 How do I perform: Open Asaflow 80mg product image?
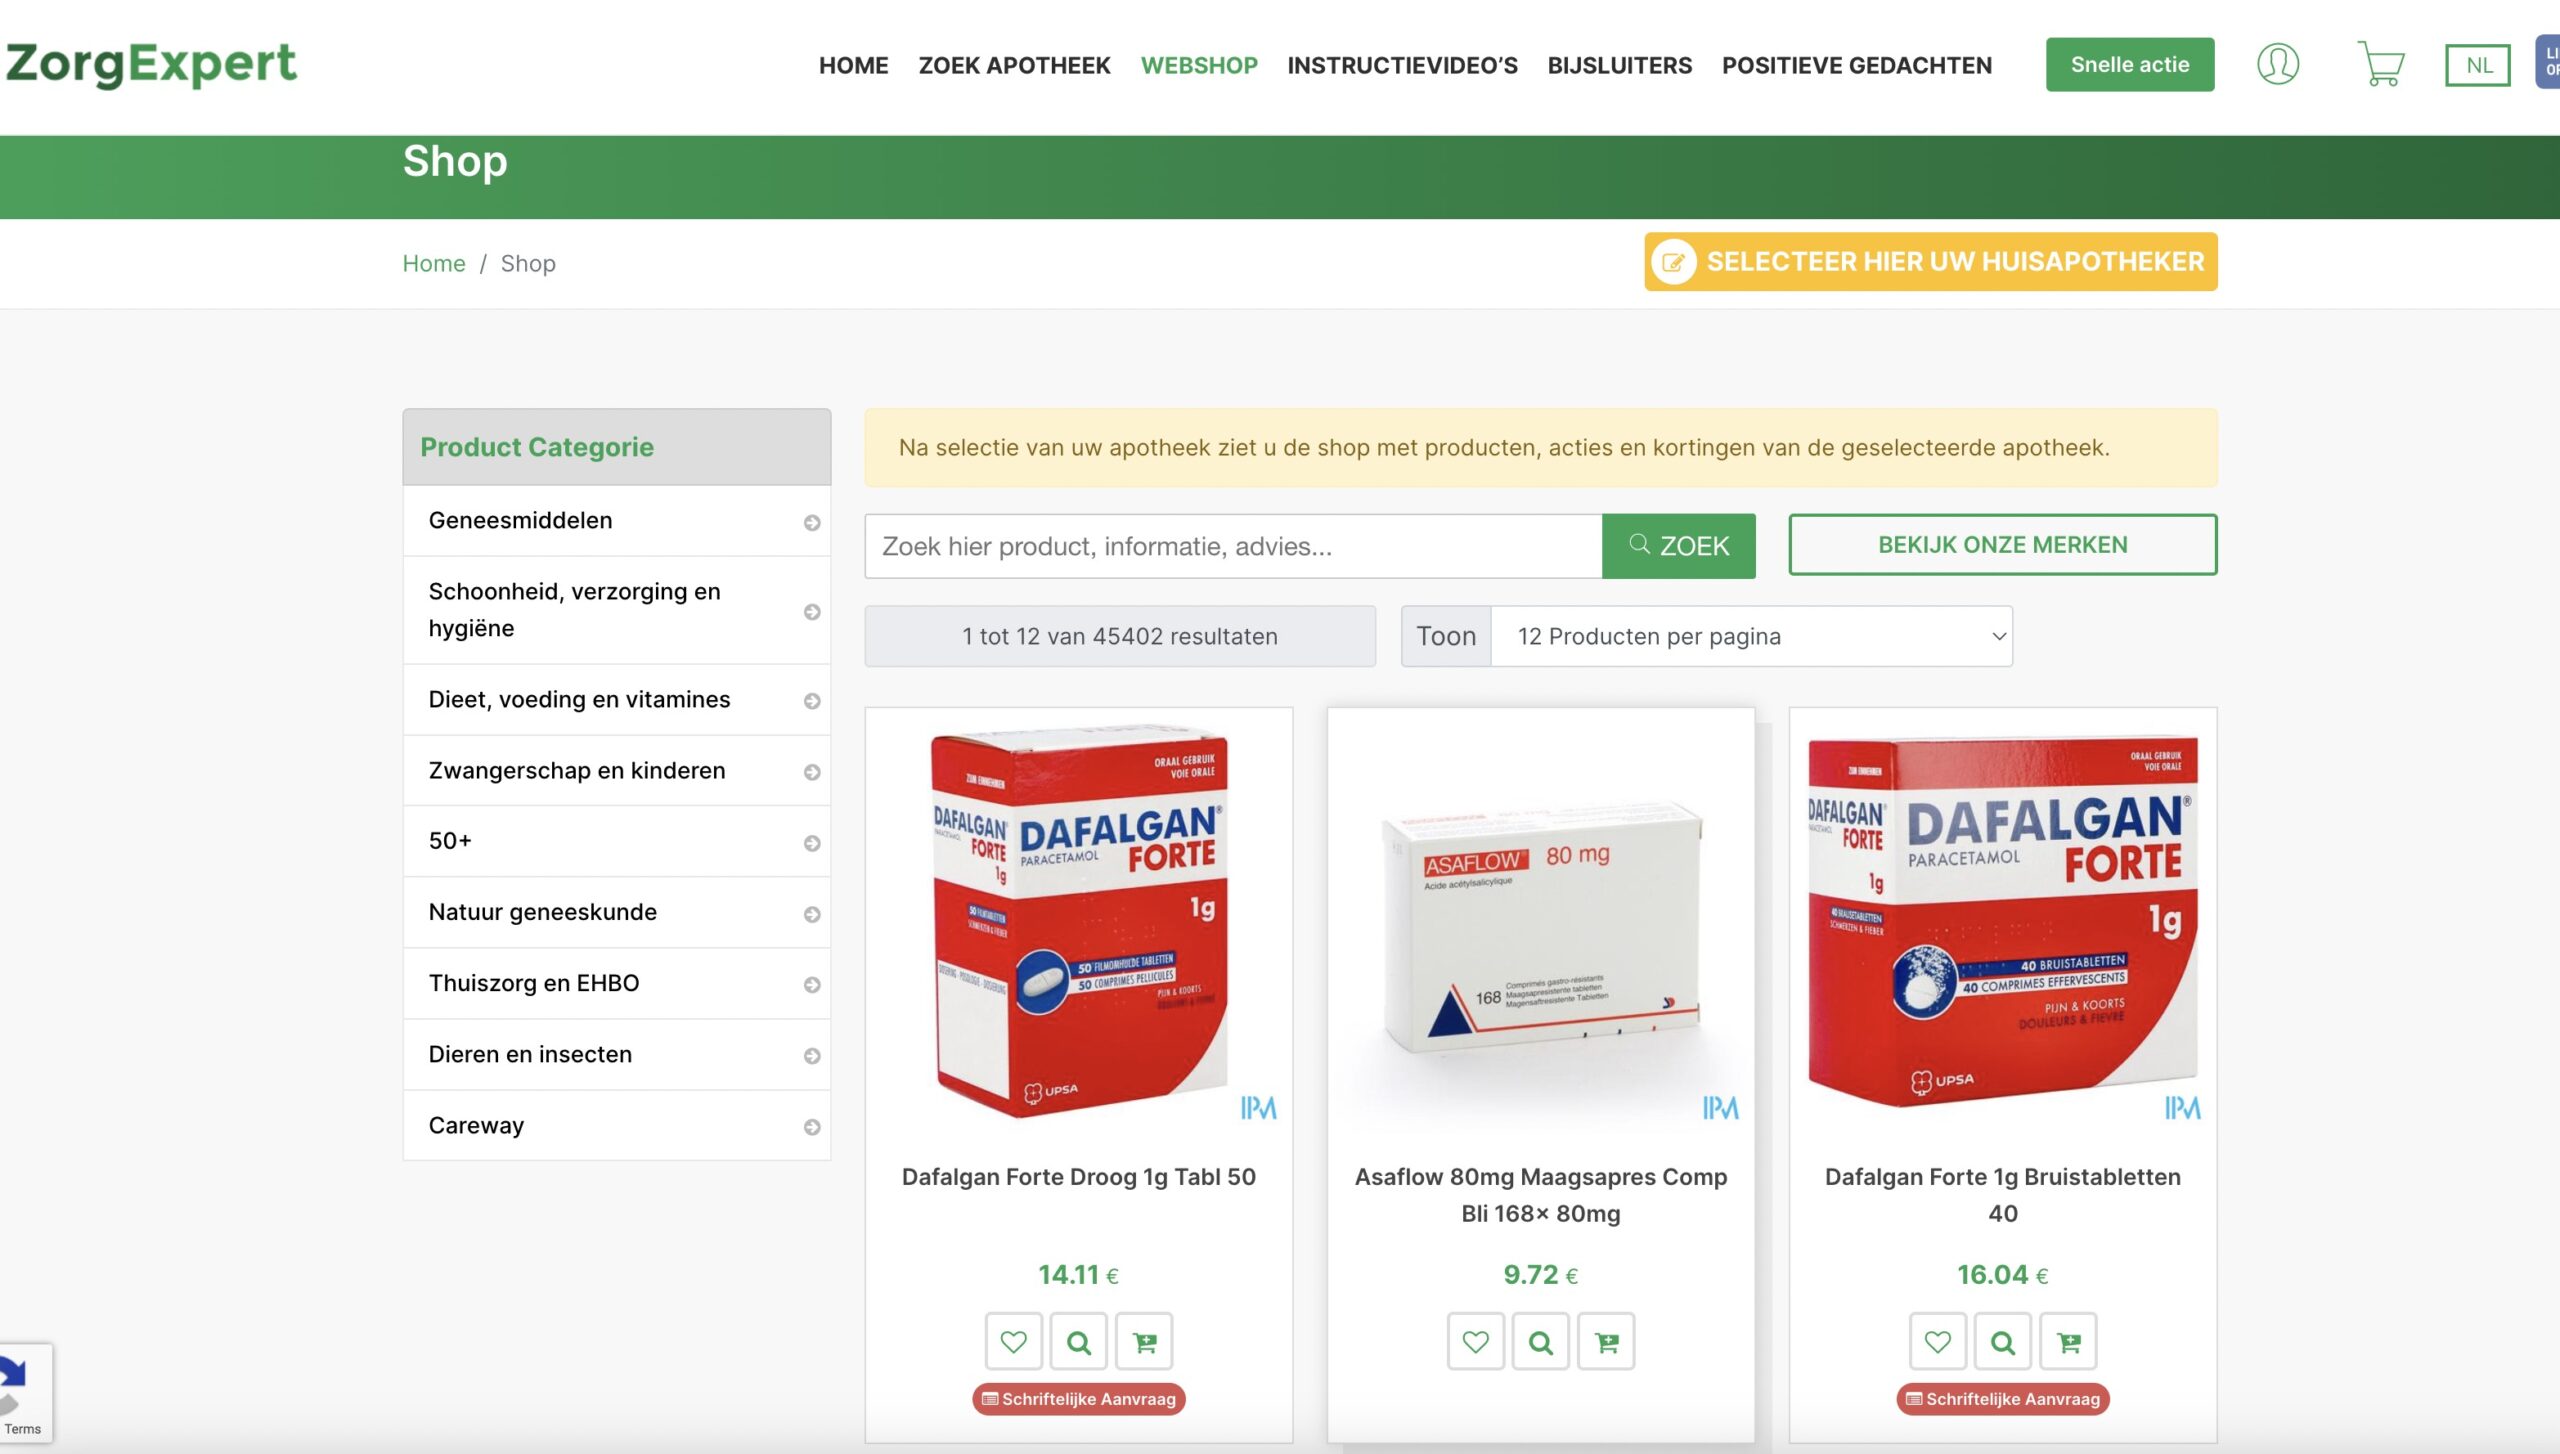1541,922
